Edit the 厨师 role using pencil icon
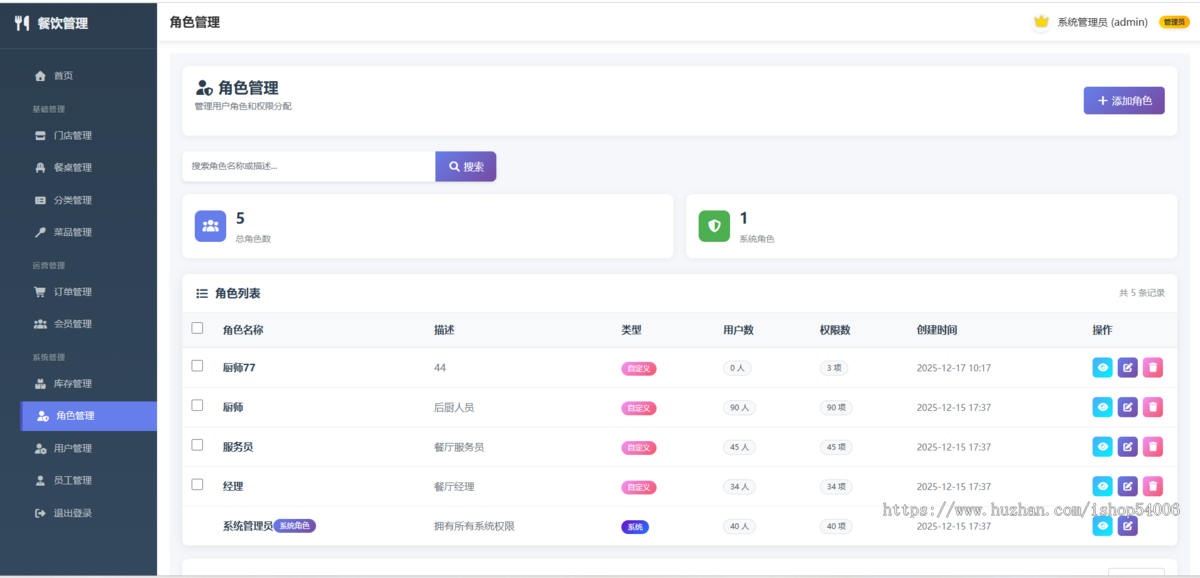1200x578 pixels. pos(1127,407)
